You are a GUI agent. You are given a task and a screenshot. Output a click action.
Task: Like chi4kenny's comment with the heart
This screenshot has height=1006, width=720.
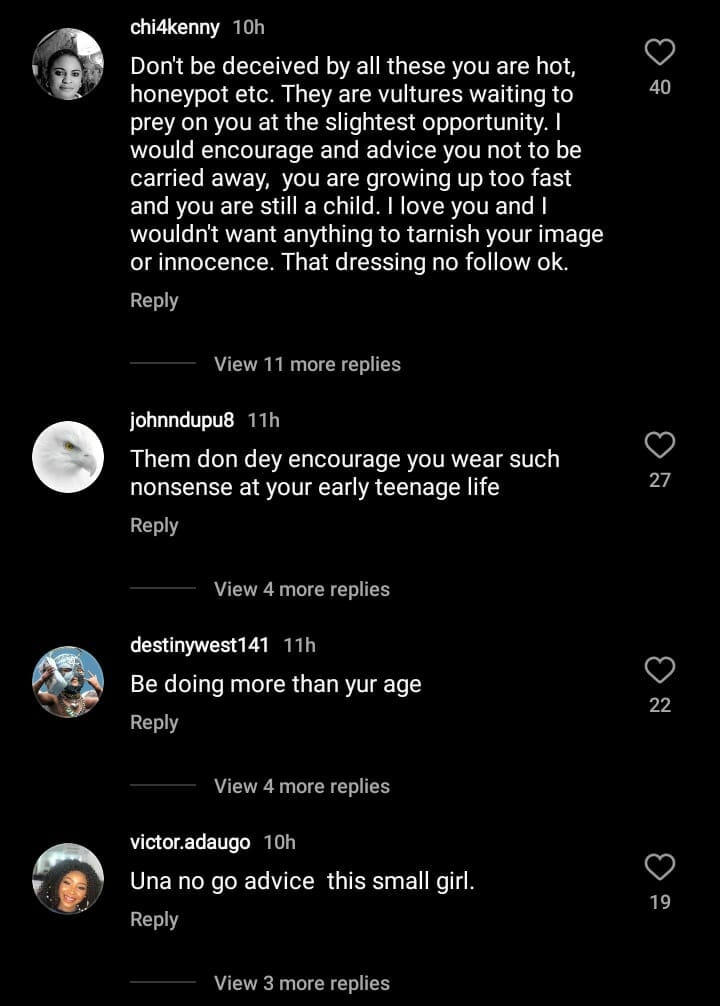(659, 52)
